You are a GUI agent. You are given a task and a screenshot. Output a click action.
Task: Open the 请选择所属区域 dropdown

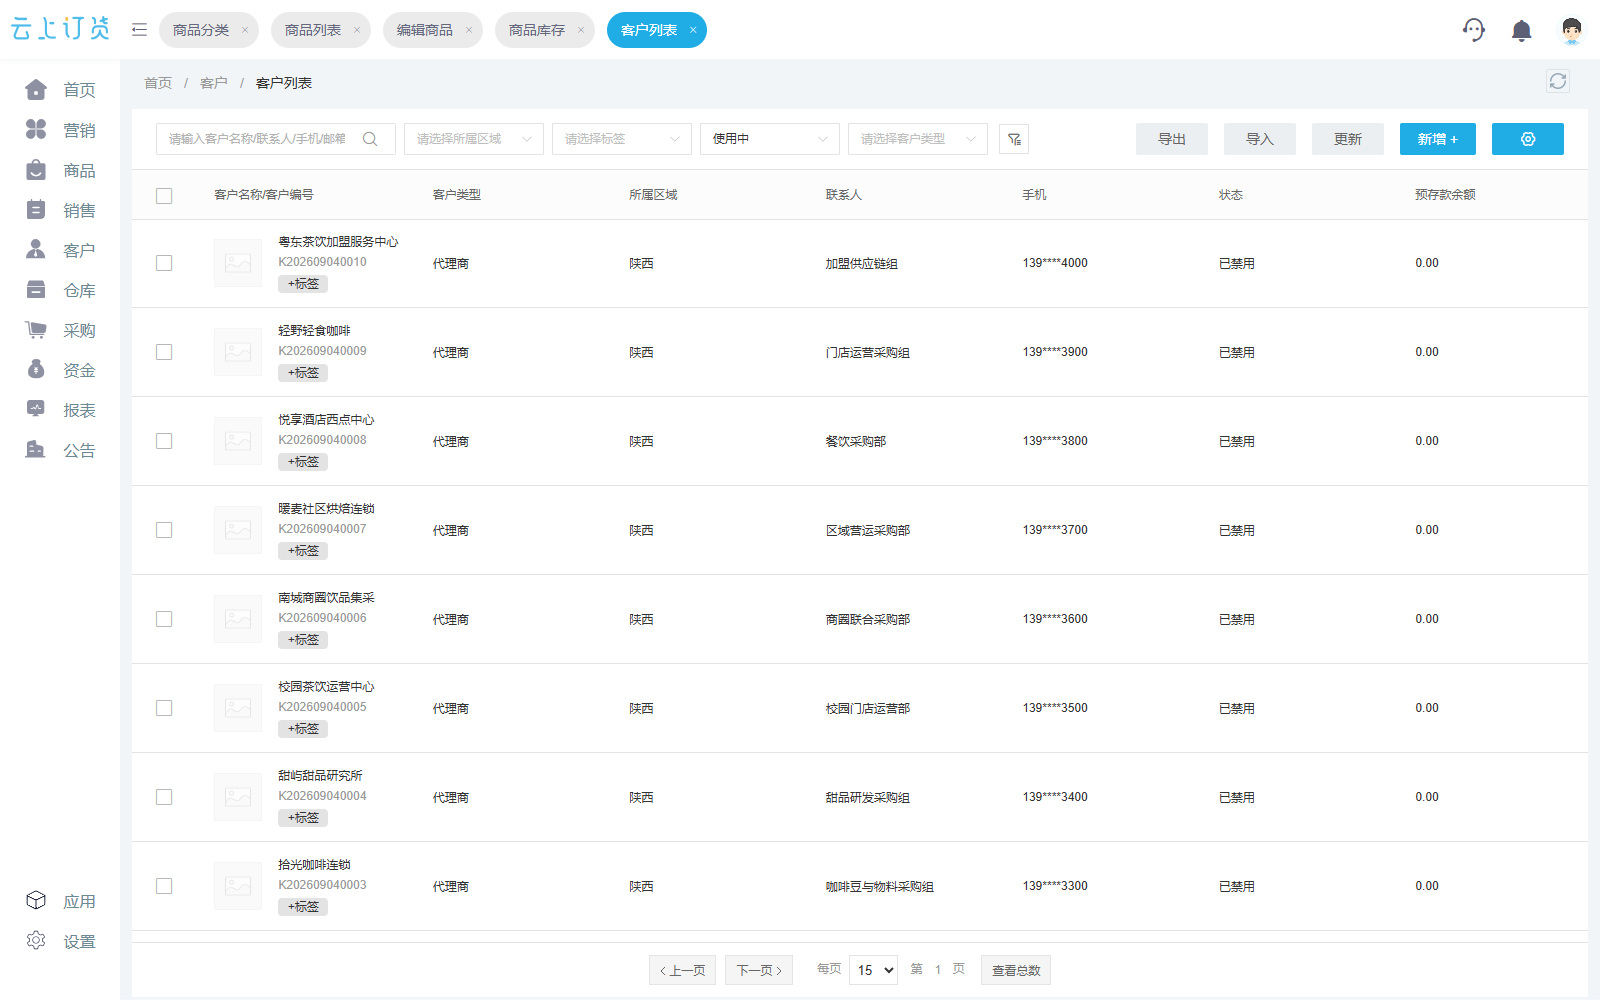coord(474,139)
